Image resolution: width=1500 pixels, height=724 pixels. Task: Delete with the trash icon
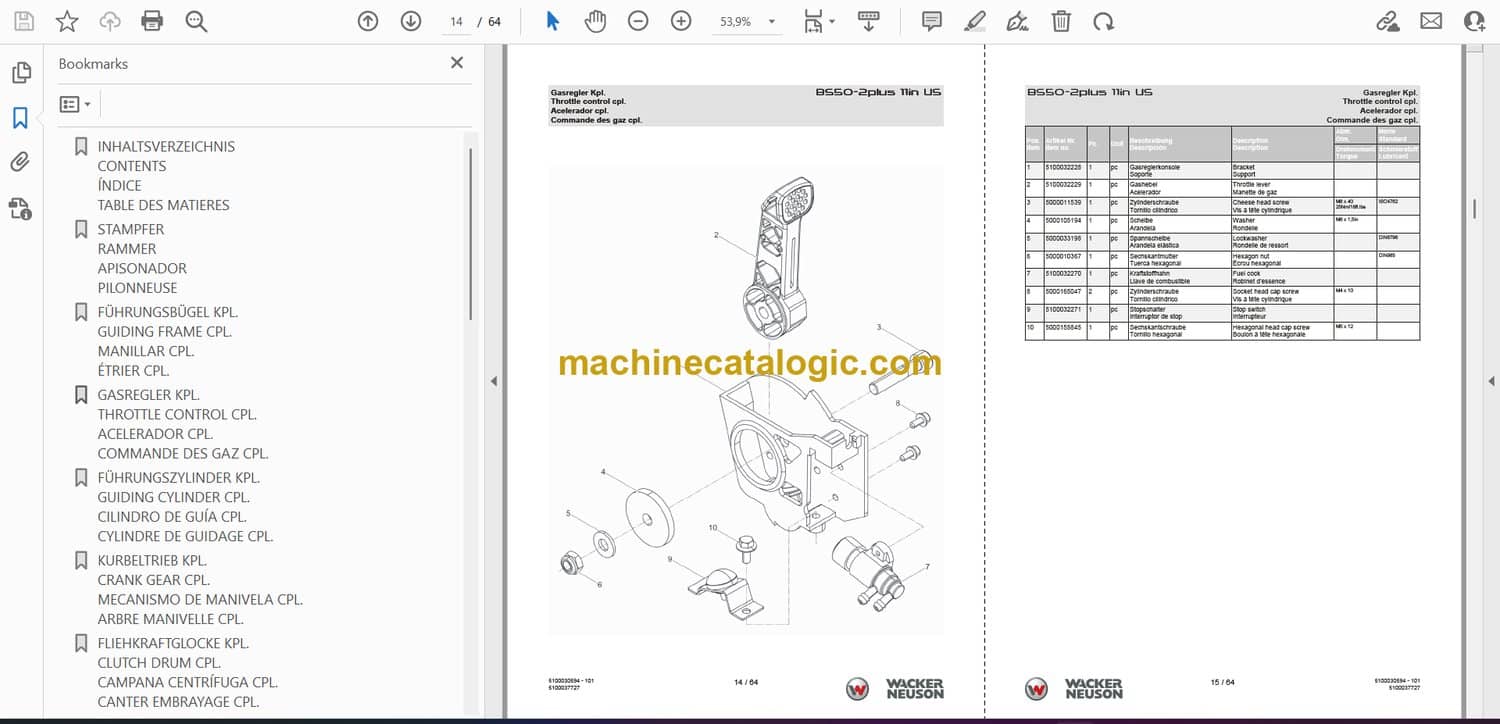(1061, 21)
